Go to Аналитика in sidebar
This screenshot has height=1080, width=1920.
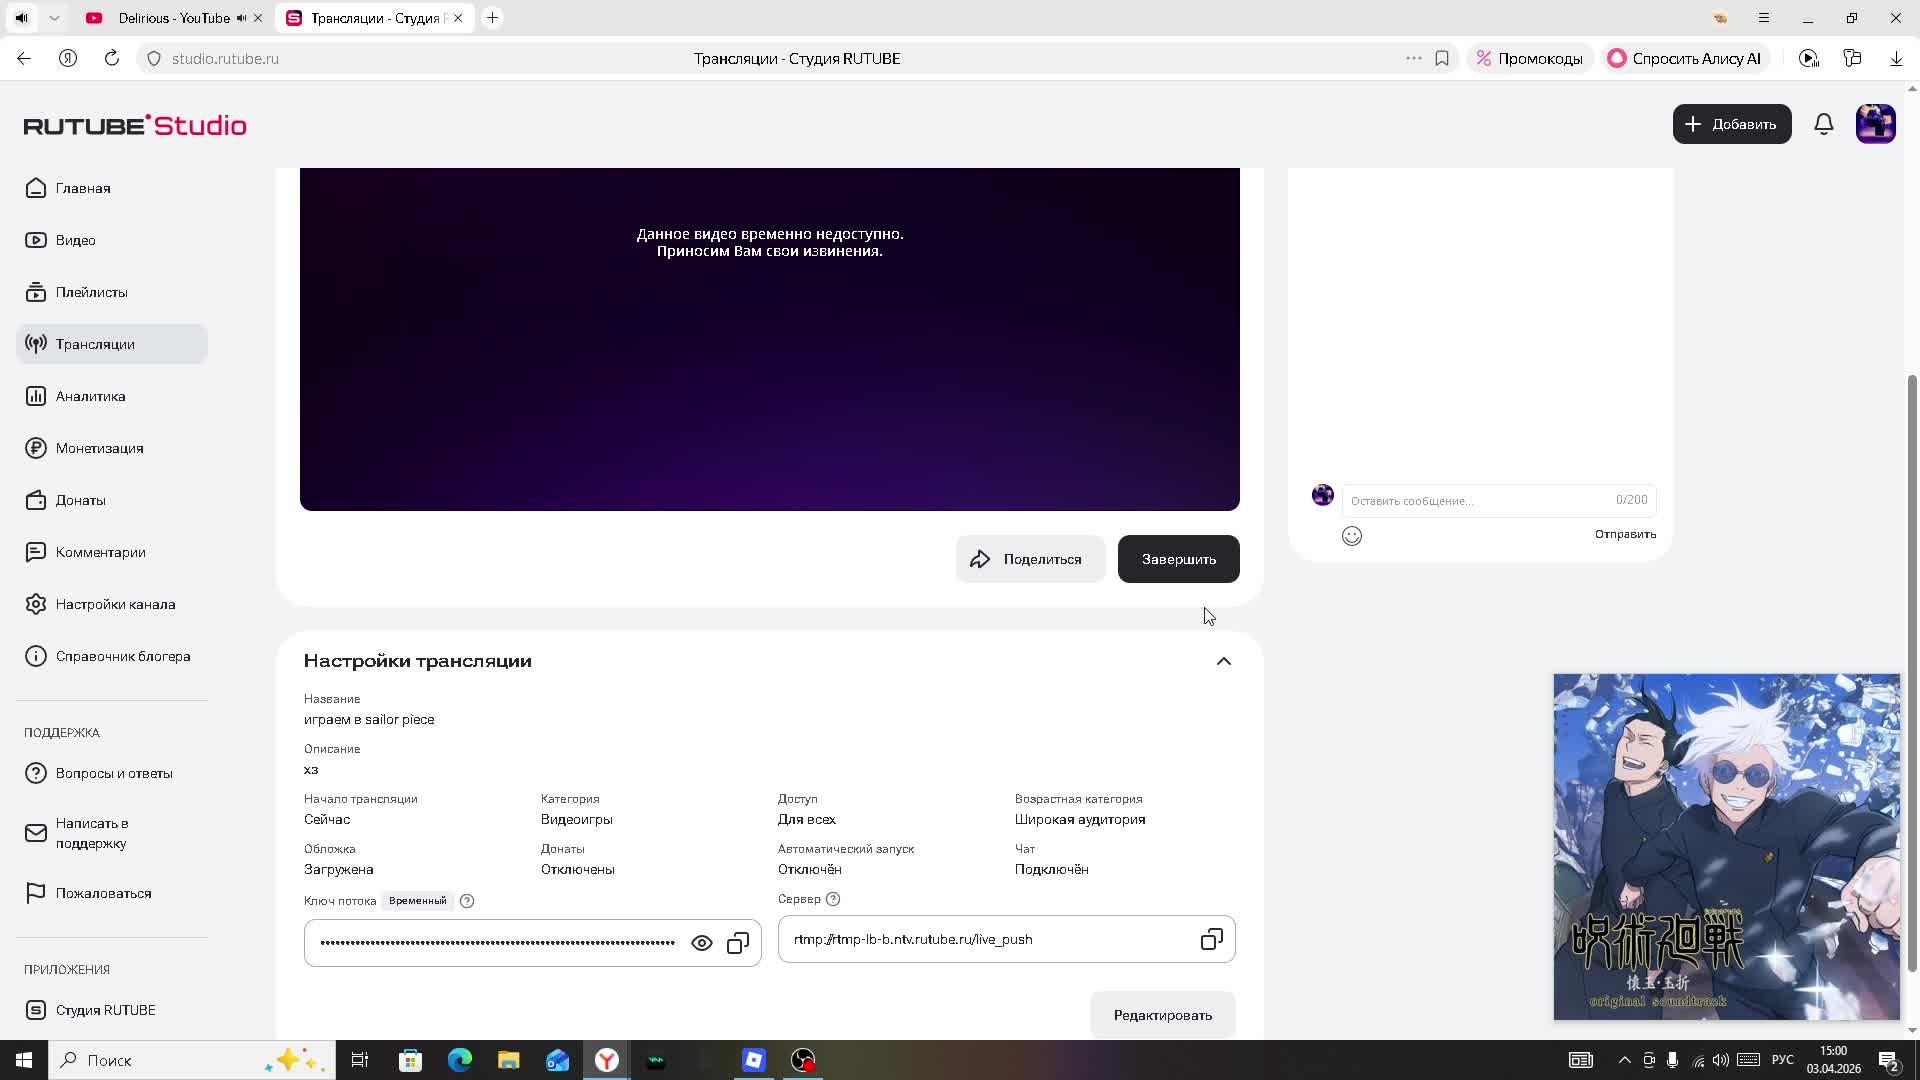pyautogui.click(x=90, y=396)
